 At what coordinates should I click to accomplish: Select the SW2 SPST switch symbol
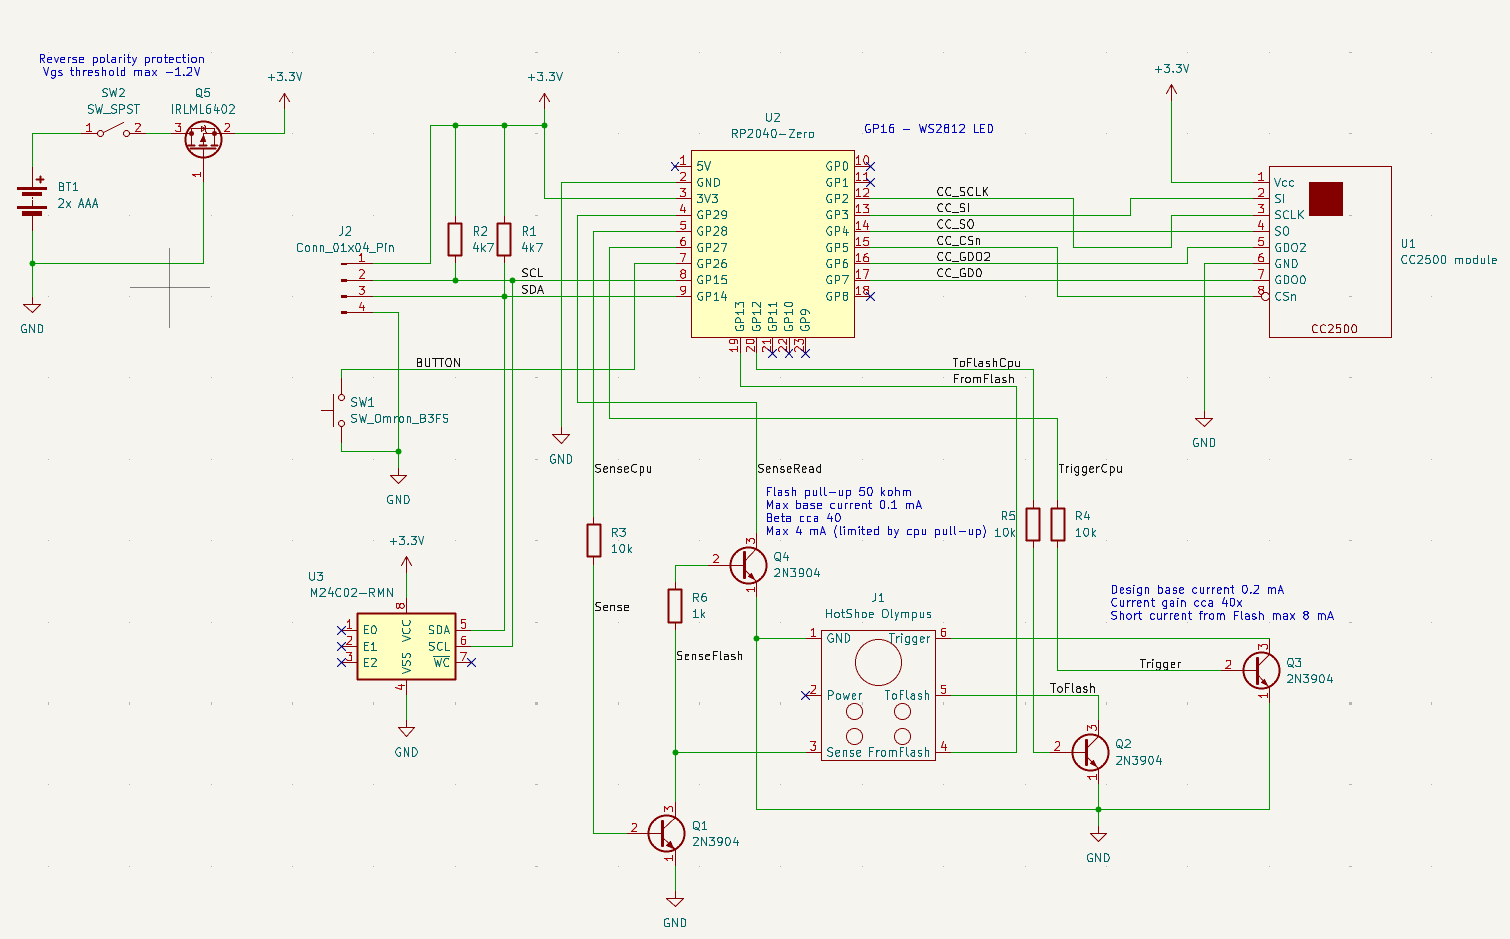(113, 132)
